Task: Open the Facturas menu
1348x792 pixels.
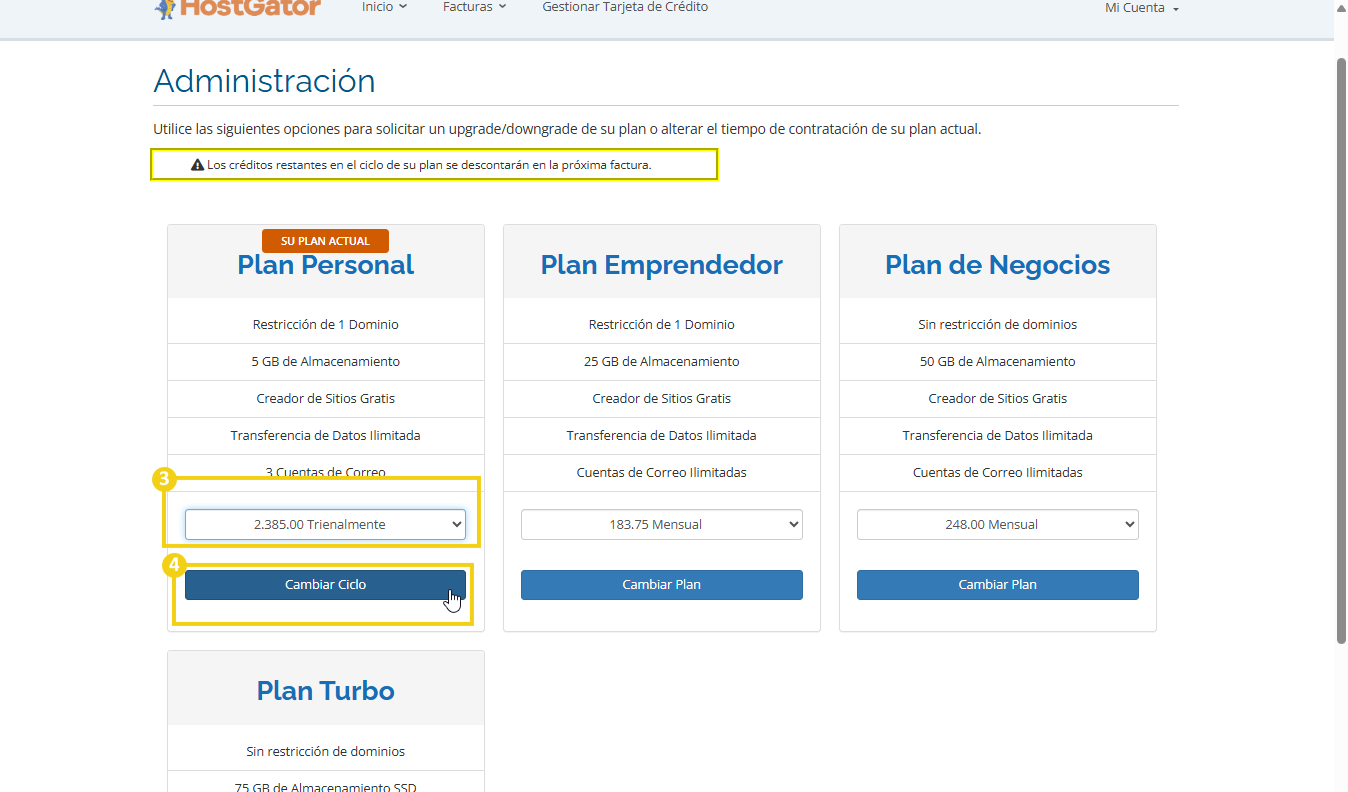Action: (x=474, y=7)
